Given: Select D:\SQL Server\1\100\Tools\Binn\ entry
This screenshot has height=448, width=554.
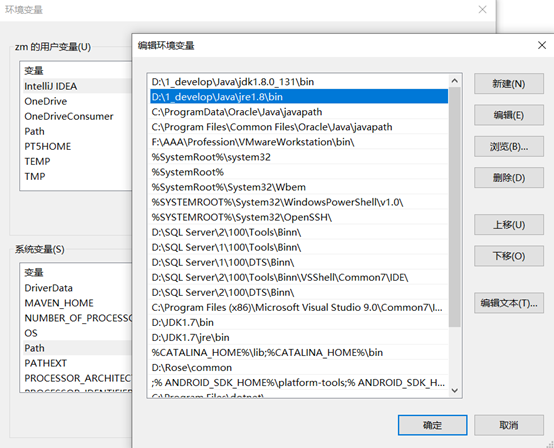Looking at the screenshot, I should (299, 247).
